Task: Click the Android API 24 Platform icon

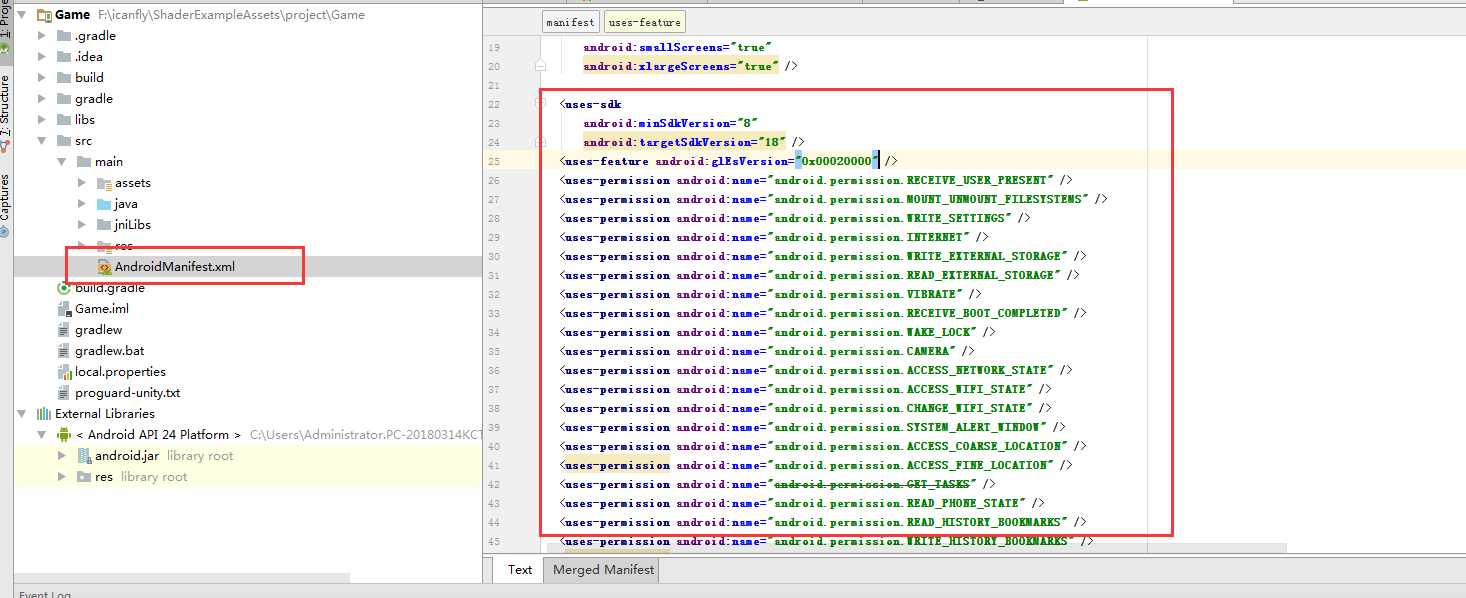Action: 64,435
